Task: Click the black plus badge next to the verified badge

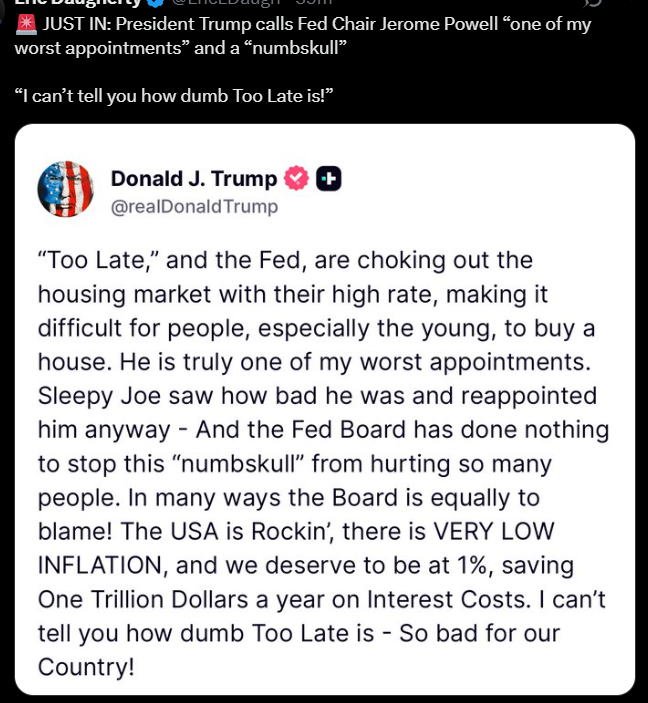Action: [x=329, y=179]
